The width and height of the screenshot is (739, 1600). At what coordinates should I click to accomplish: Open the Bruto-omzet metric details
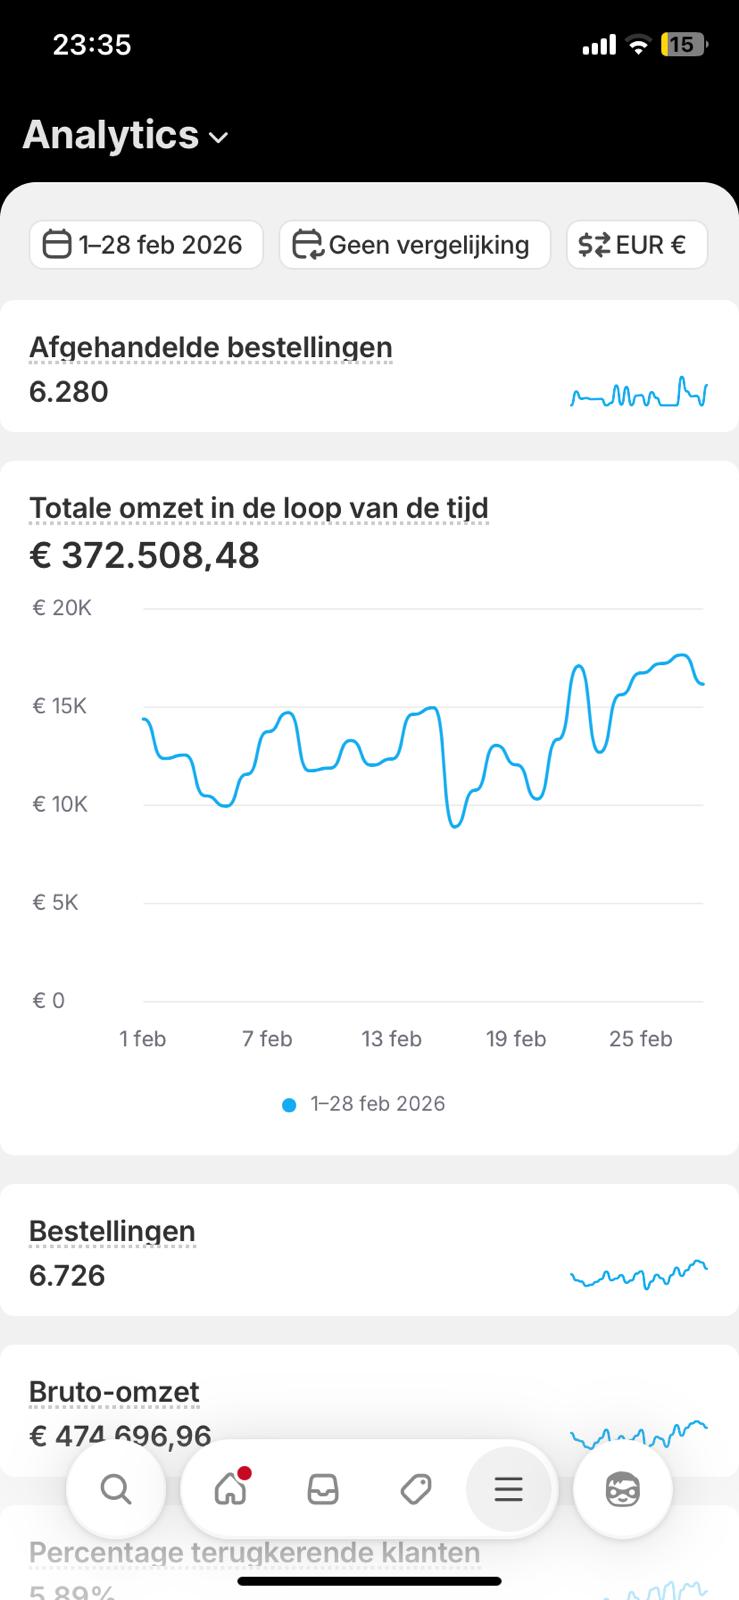click(x=113, y=1391)
